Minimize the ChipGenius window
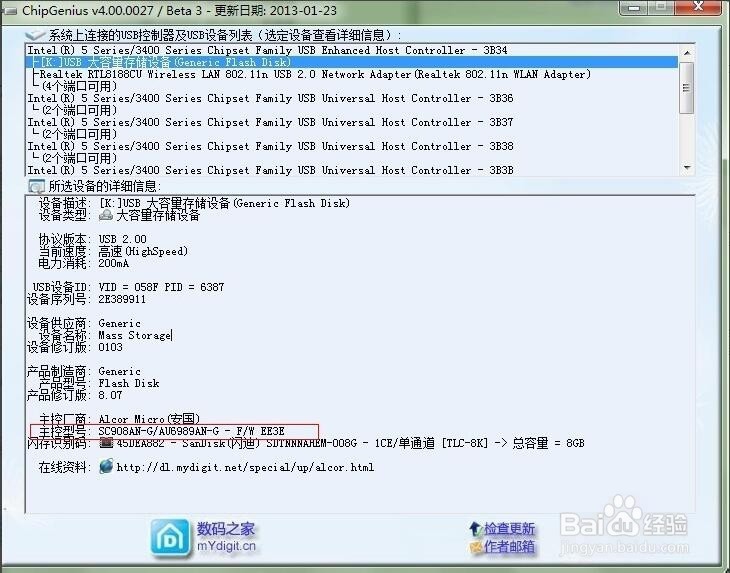The image size is (730, 573). [x=633, y=7]
